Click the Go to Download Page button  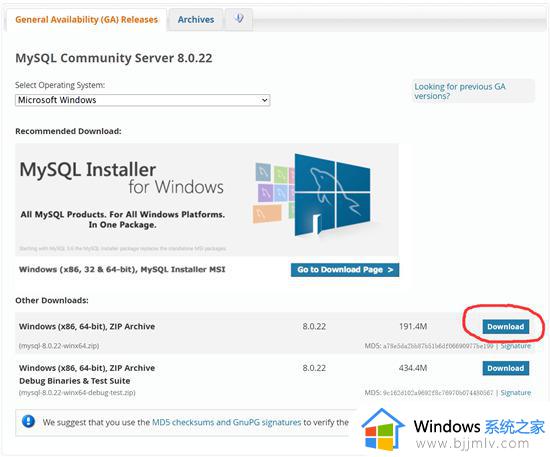click(x=345, y=270)
